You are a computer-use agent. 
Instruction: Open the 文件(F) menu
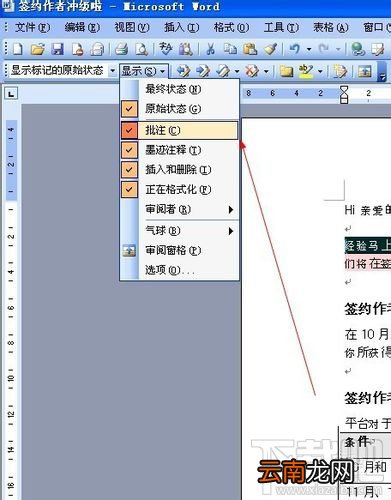point(32,27)
